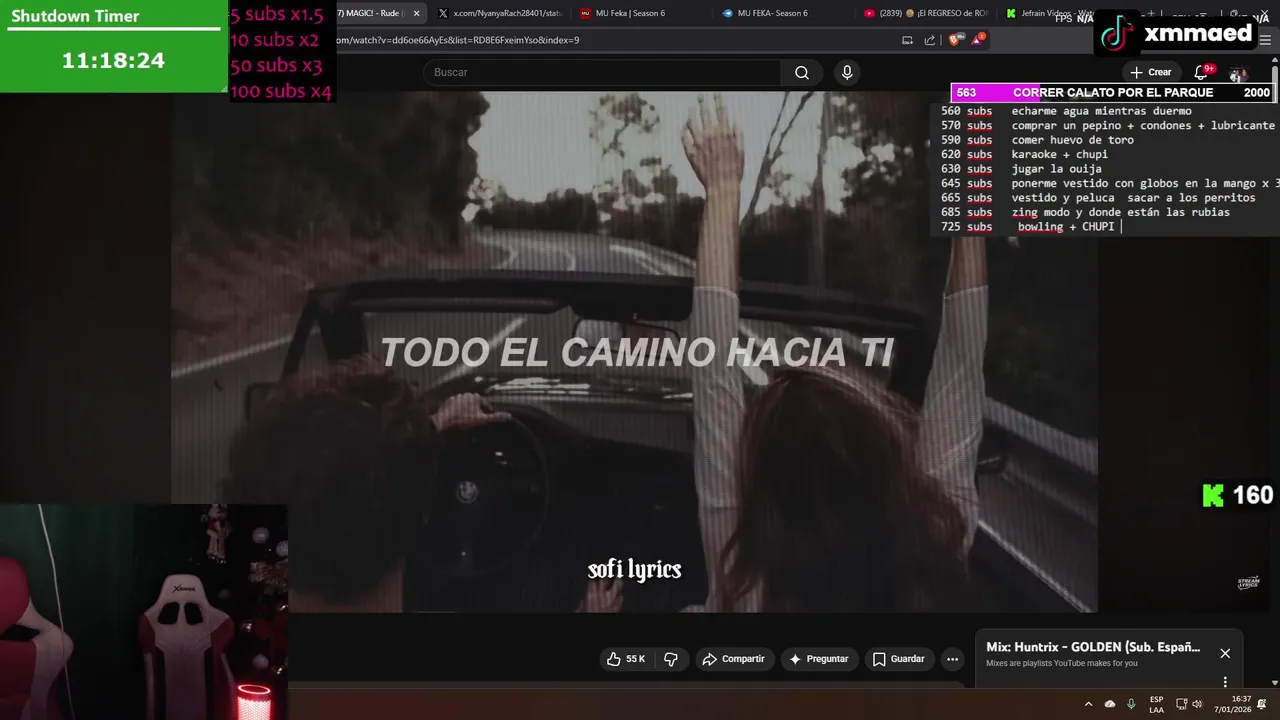Switch to the MU FEKA- Season 6 tab
The image size is (1280, 720).
pos(782,13)
